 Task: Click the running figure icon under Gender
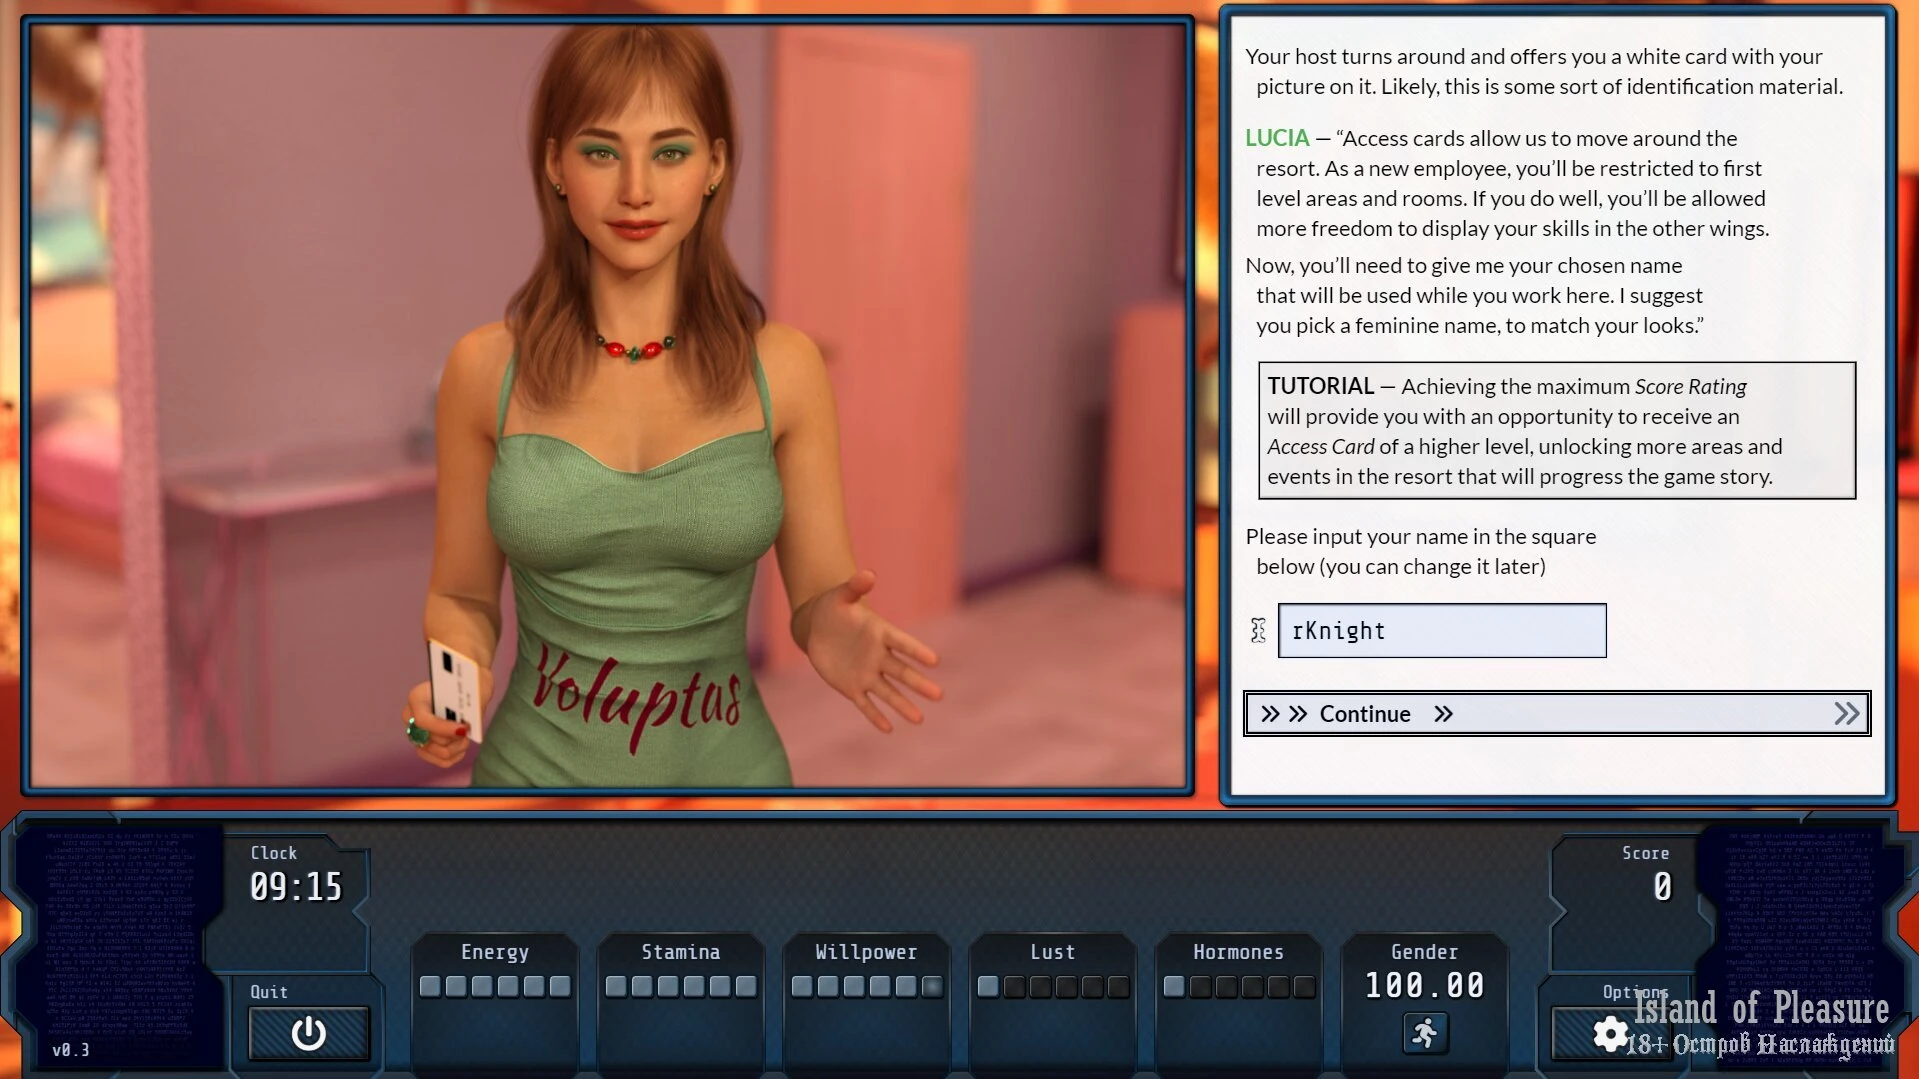[1424, 1032]
